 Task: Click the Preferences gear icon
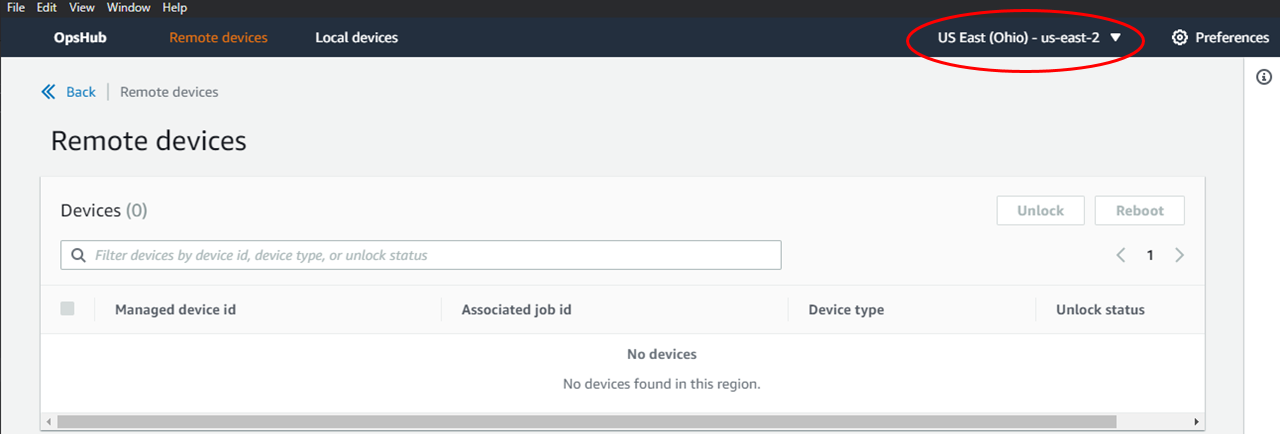click(x=1180, y=38)
